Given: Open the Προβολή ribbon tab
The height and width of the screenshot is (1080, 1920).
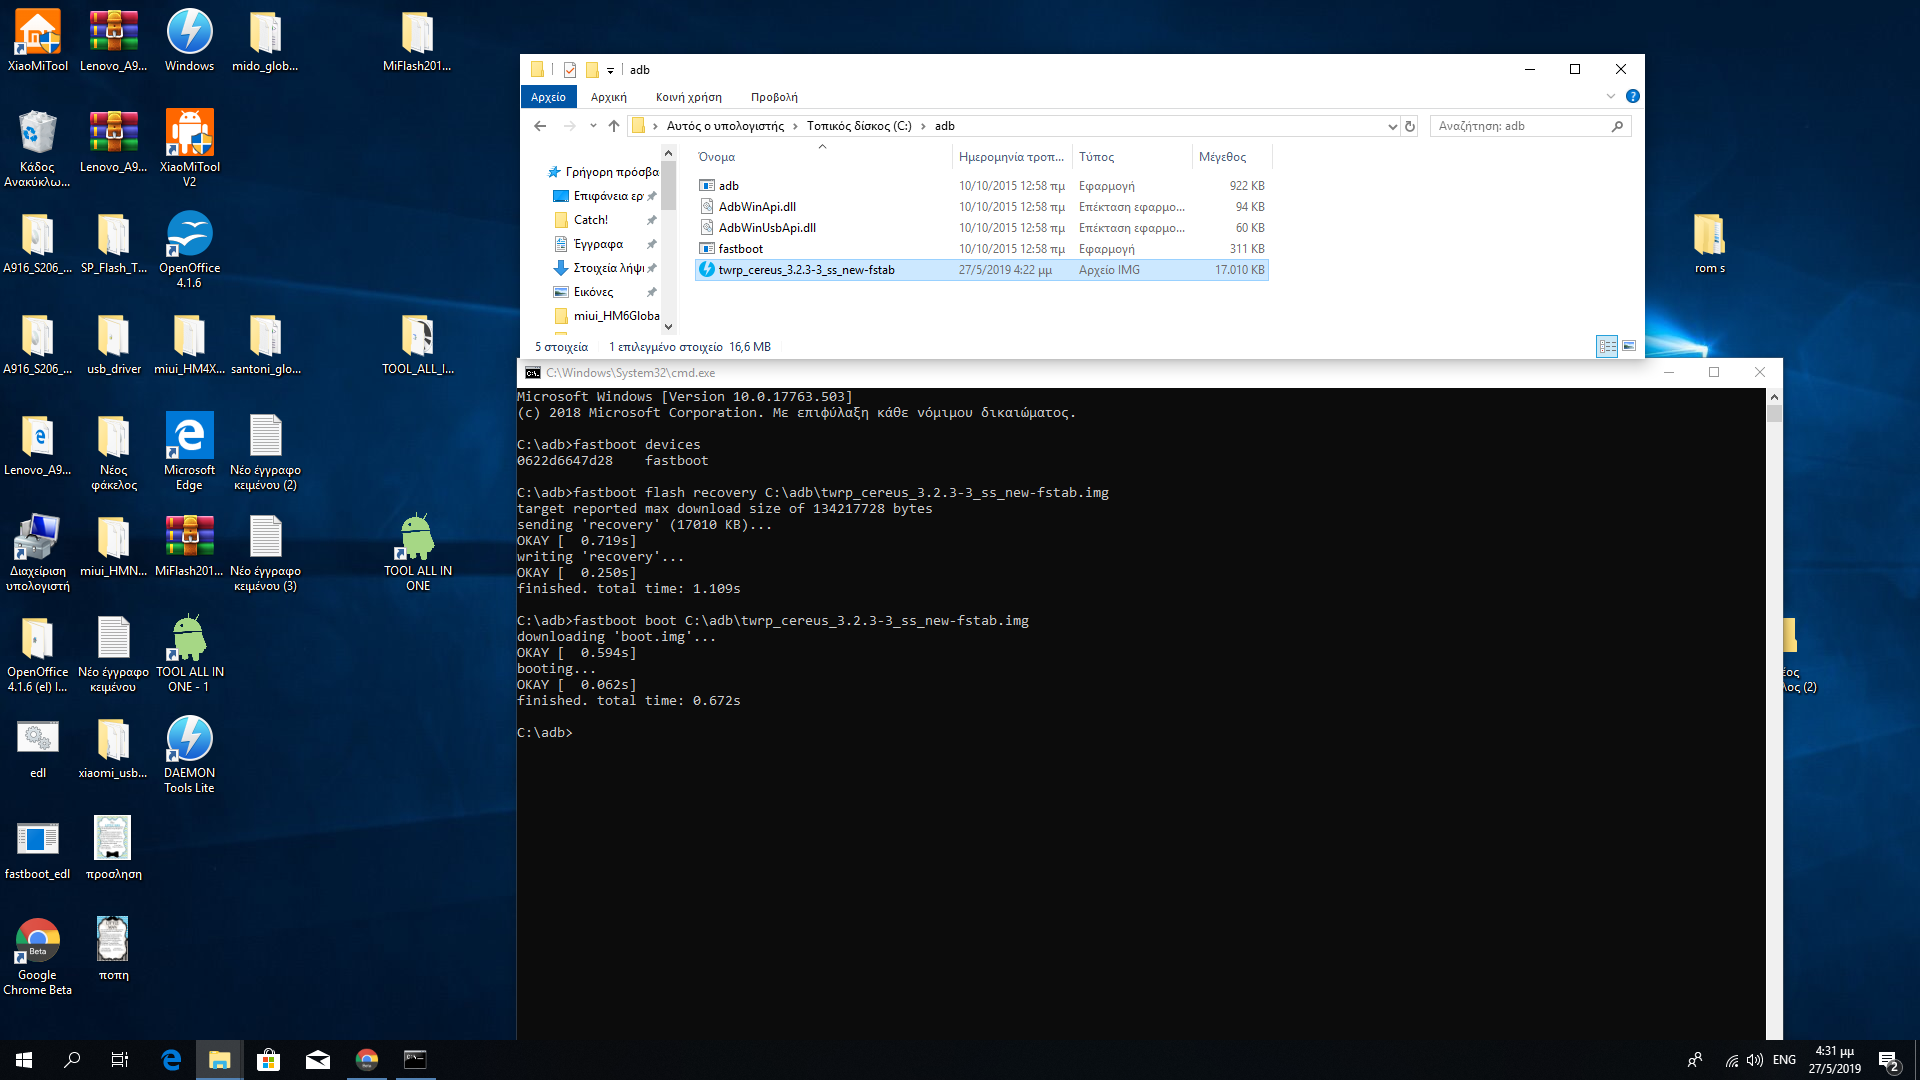Looking at the screenshot, I should 773,97.
